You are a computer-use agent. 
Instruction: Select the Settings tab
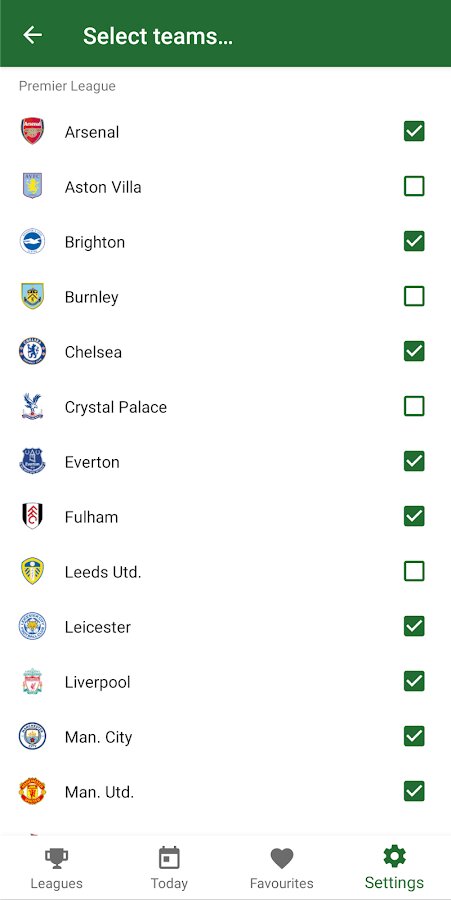(x=394, y=868)
